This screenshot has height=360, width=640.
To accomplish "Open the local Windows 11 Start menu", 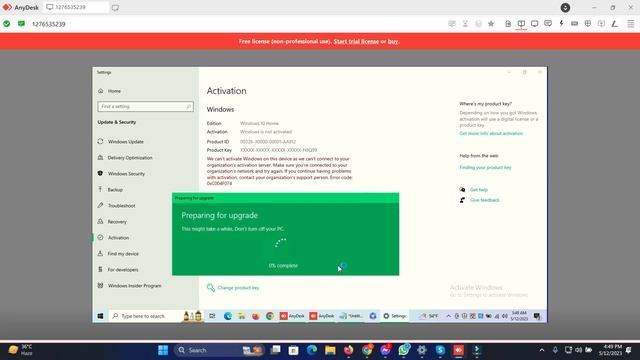I will point(163,350).
